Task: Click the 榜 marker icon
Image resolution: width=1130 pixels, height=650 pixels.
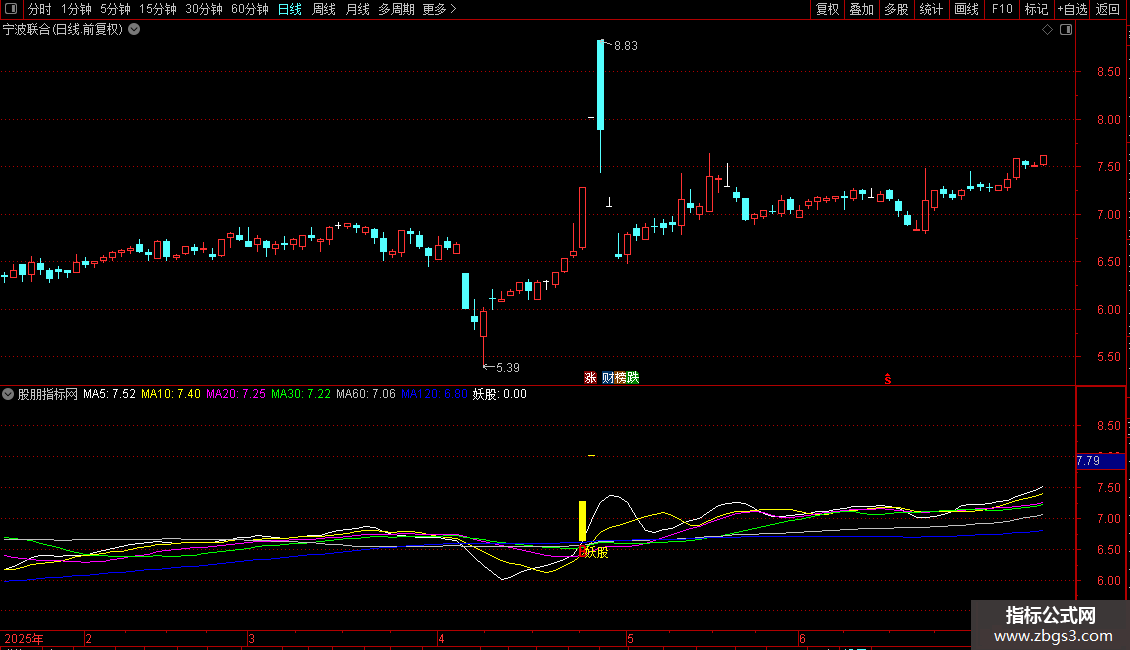Action: click(x=620, y=378)
